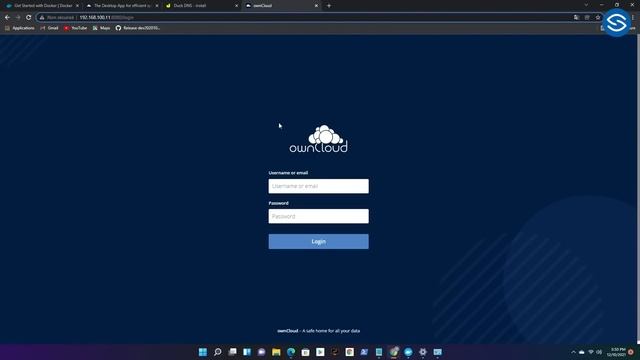Launch Microsoft Edge from taskbar
Image resolution: width=640 pixels, height=360 pixels.
291,352
